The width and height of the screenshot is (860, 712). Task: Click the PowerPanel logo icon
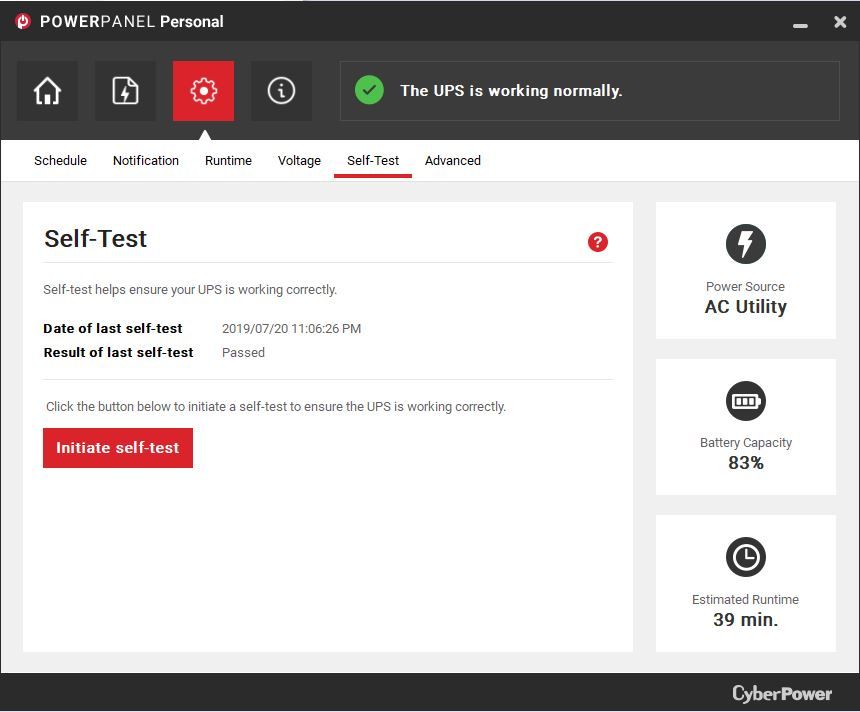23,21
